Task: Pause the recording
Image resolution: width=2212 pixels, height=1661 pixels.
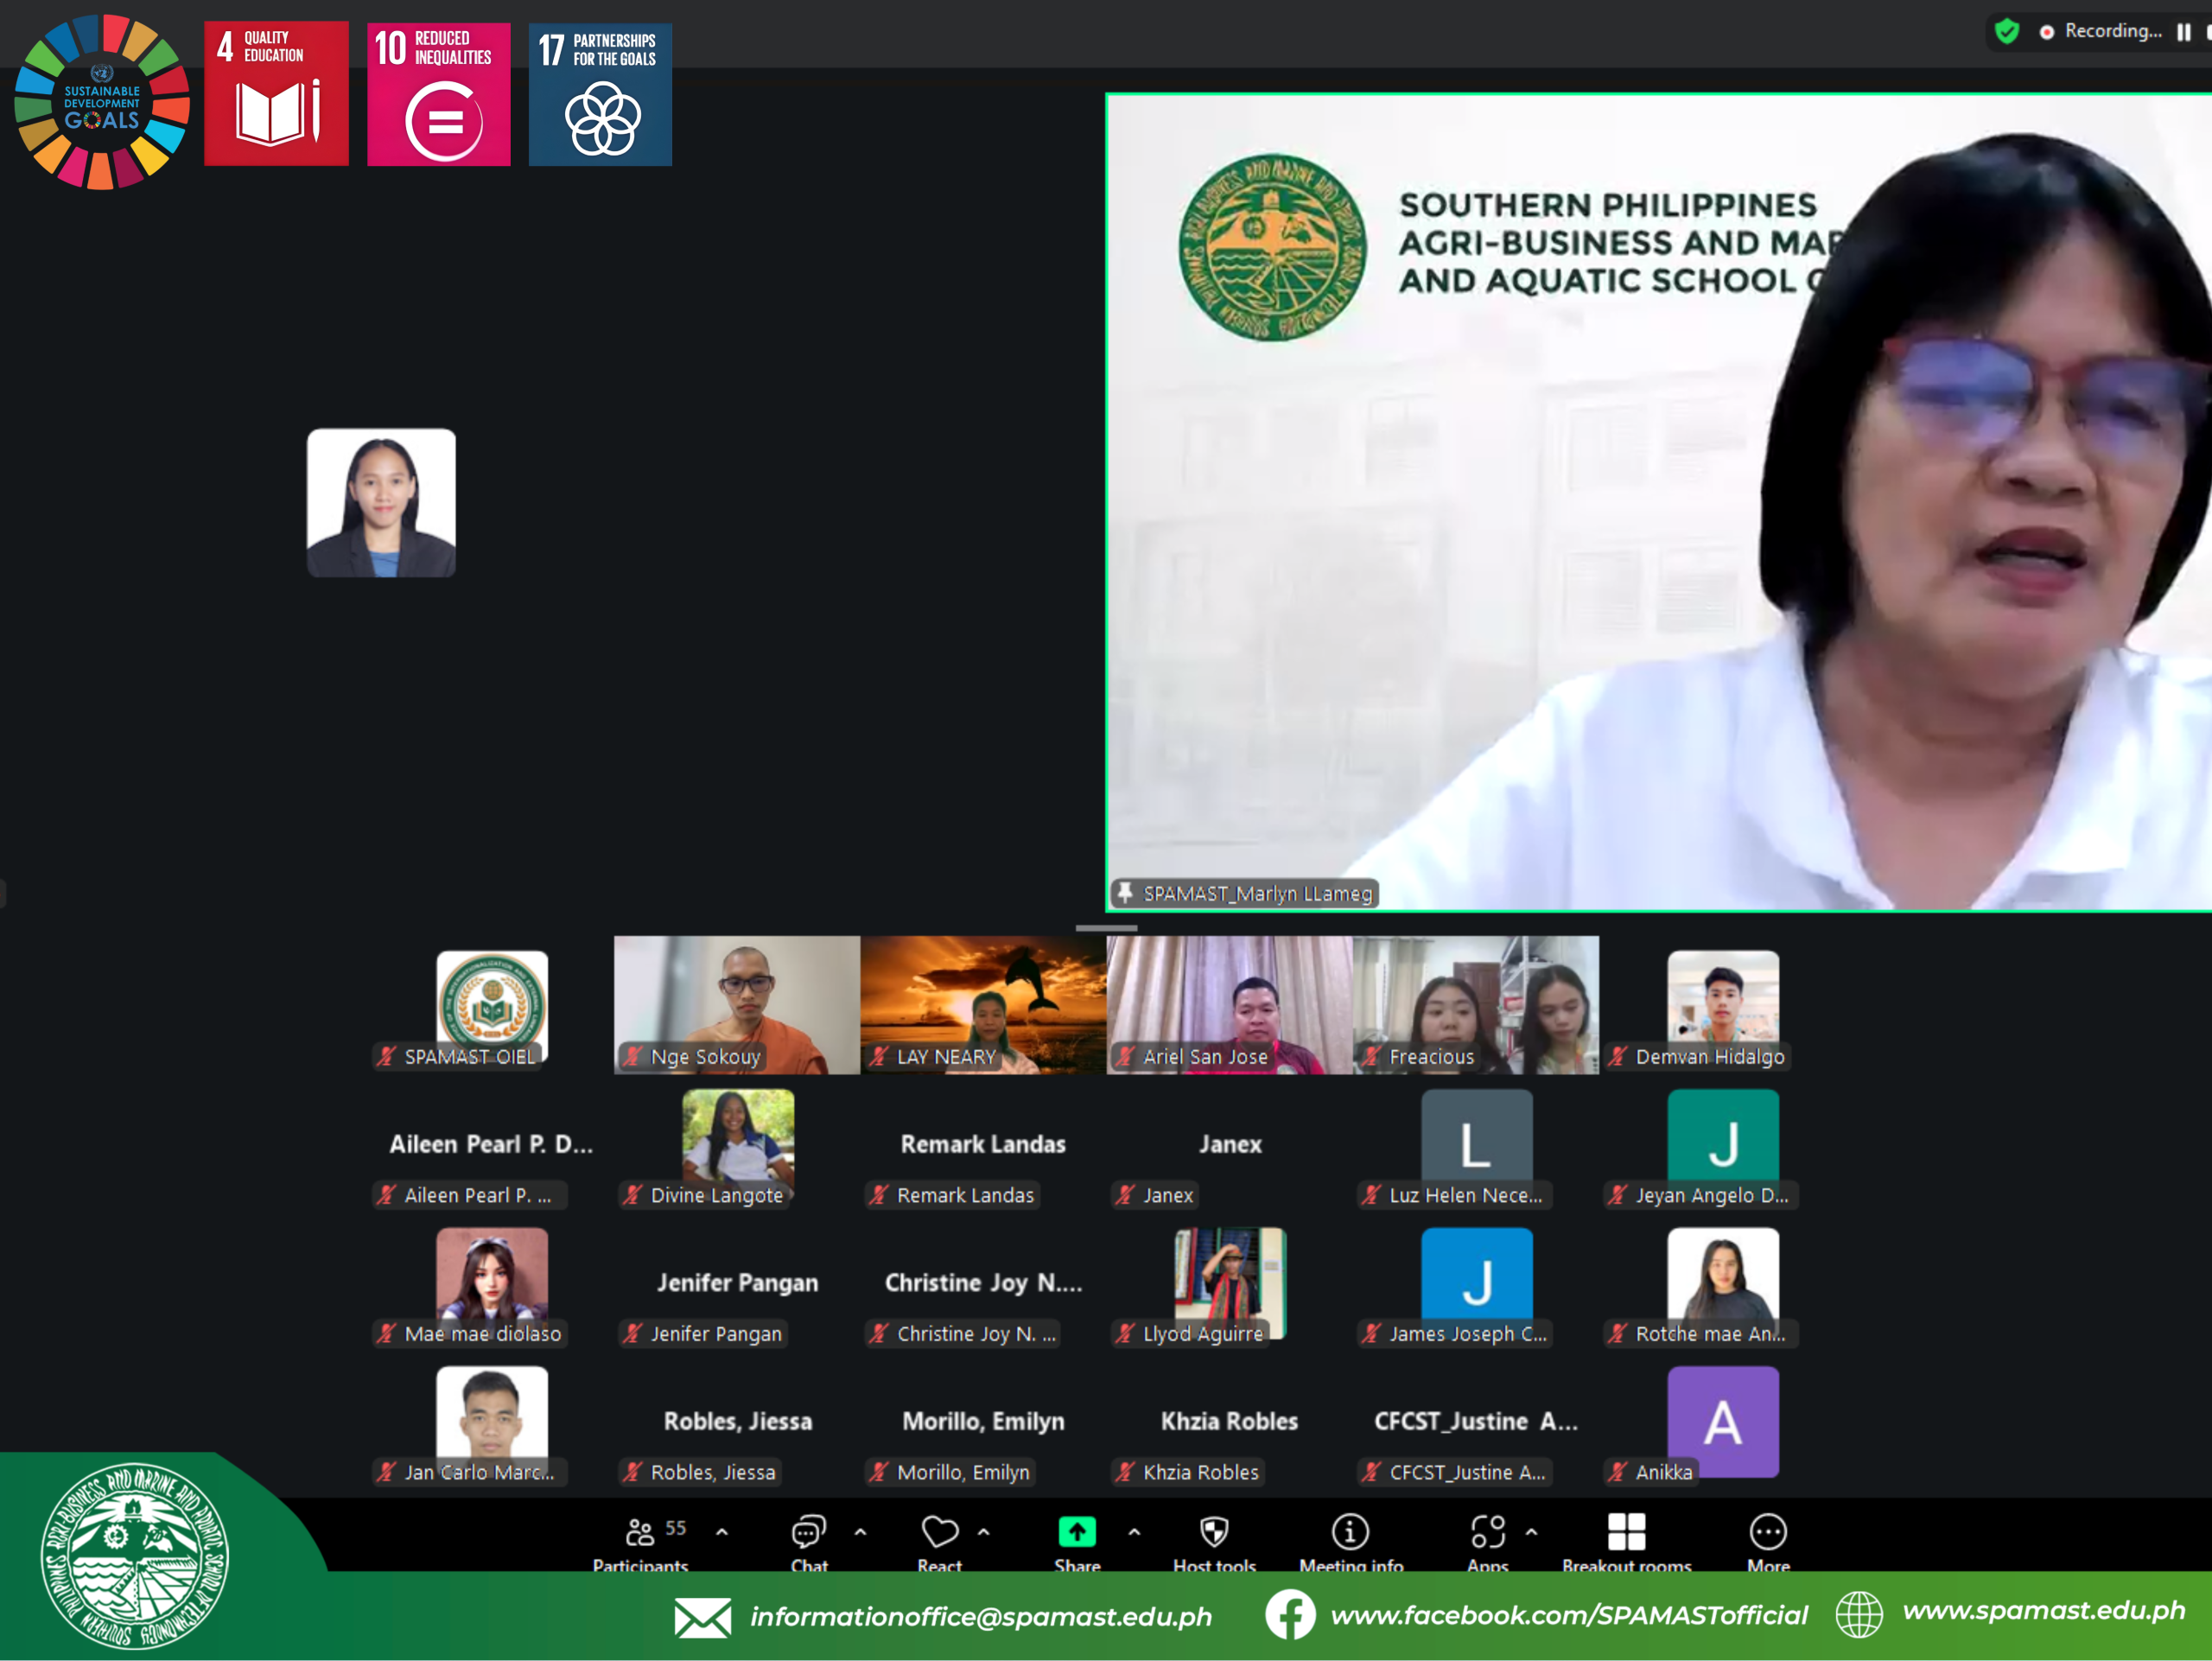Action: click(2183, 32)
